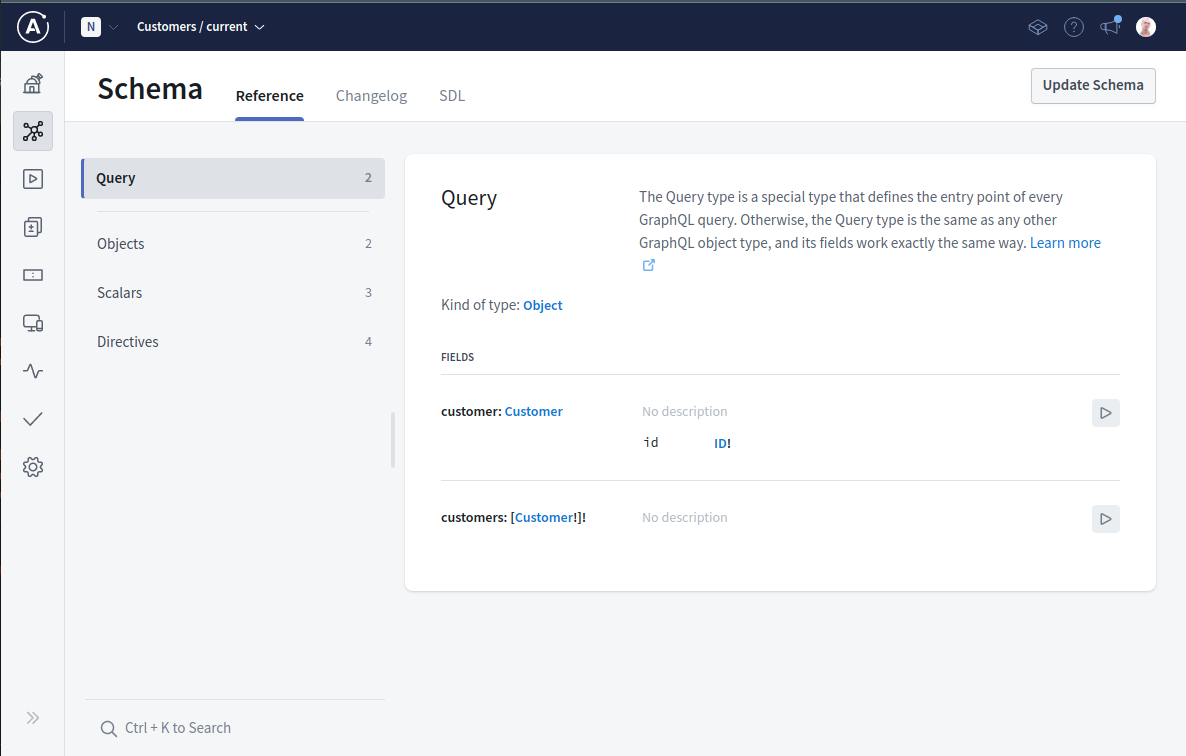Click the Apollo logo in top bar
Image resolution: width=1186 pixels, height=756 pixels.
point(34,27)
